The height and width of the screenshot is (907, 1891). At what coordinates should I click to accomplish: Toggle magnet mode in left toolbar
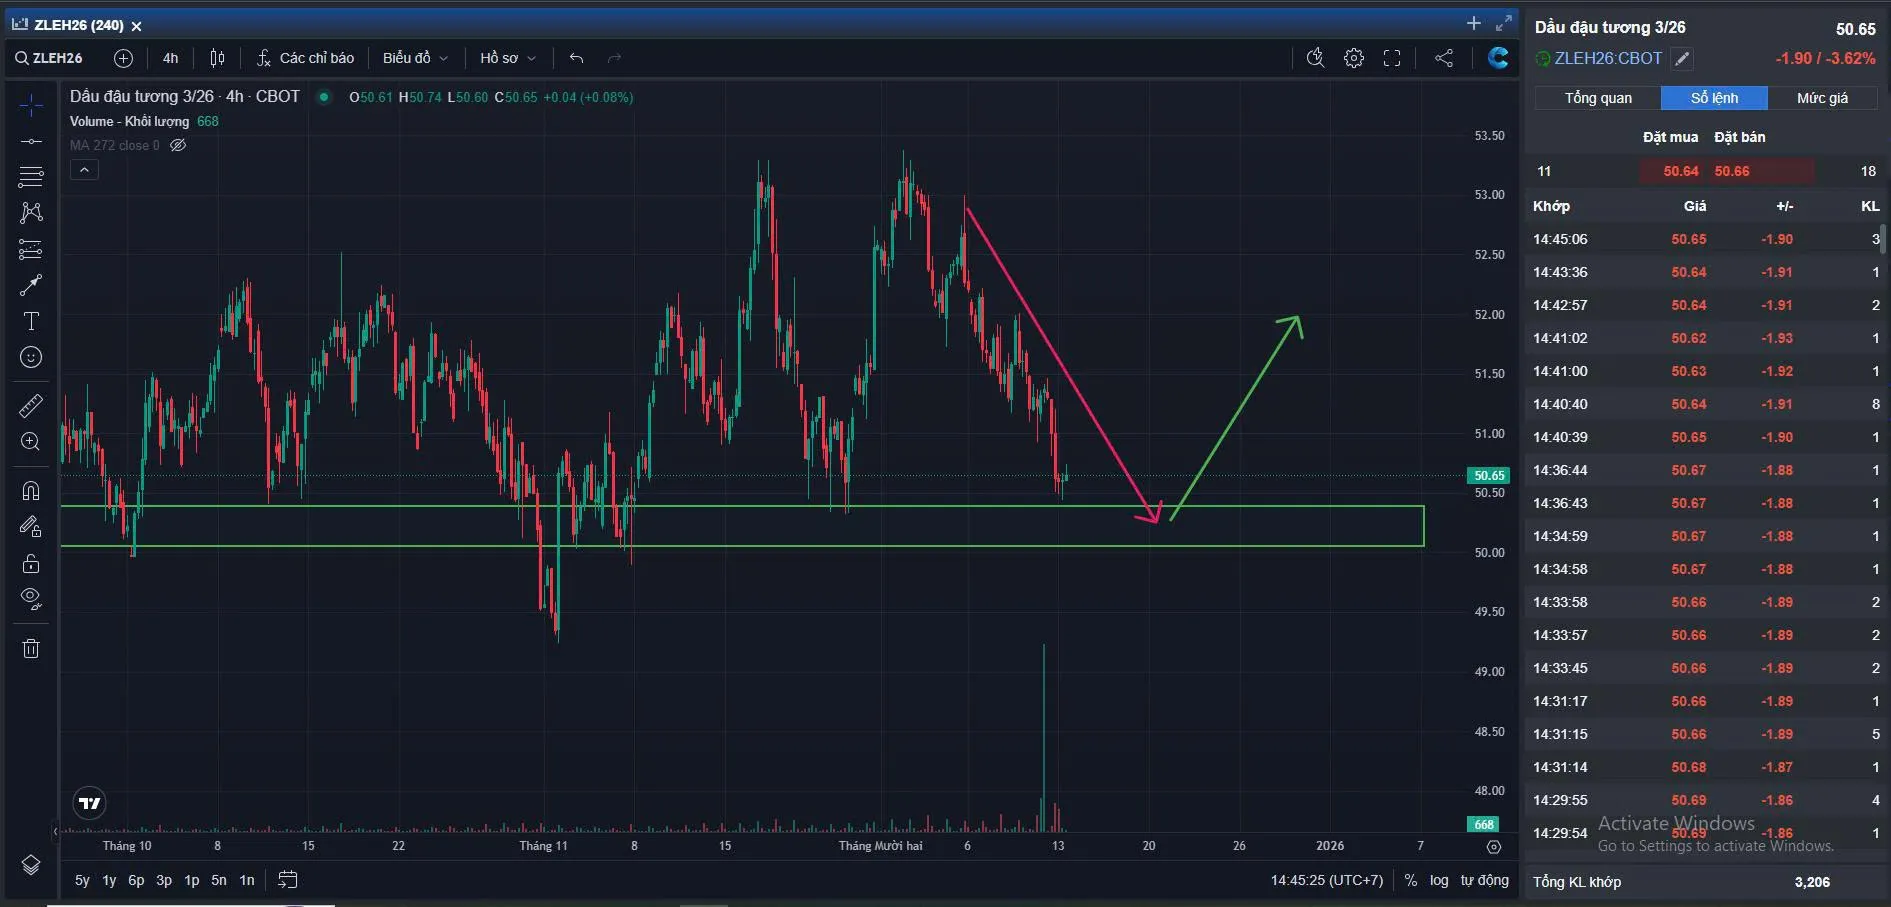click(x=31, y=490)
